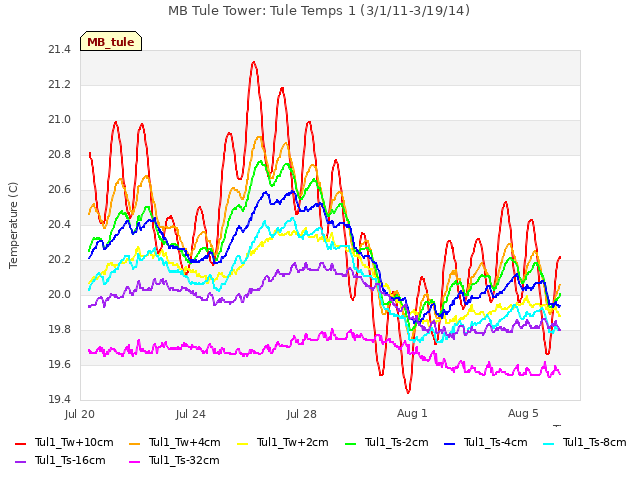Select the Tul1_Ts-2cm legend label
This screenshot has width=640, height=480.
coord(396,442)
